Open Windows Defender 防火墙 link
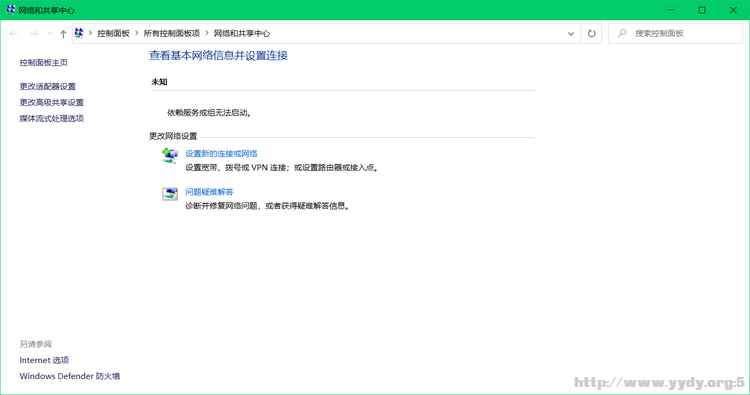Screen dimensions: 750x395 [x=69, y=376]
